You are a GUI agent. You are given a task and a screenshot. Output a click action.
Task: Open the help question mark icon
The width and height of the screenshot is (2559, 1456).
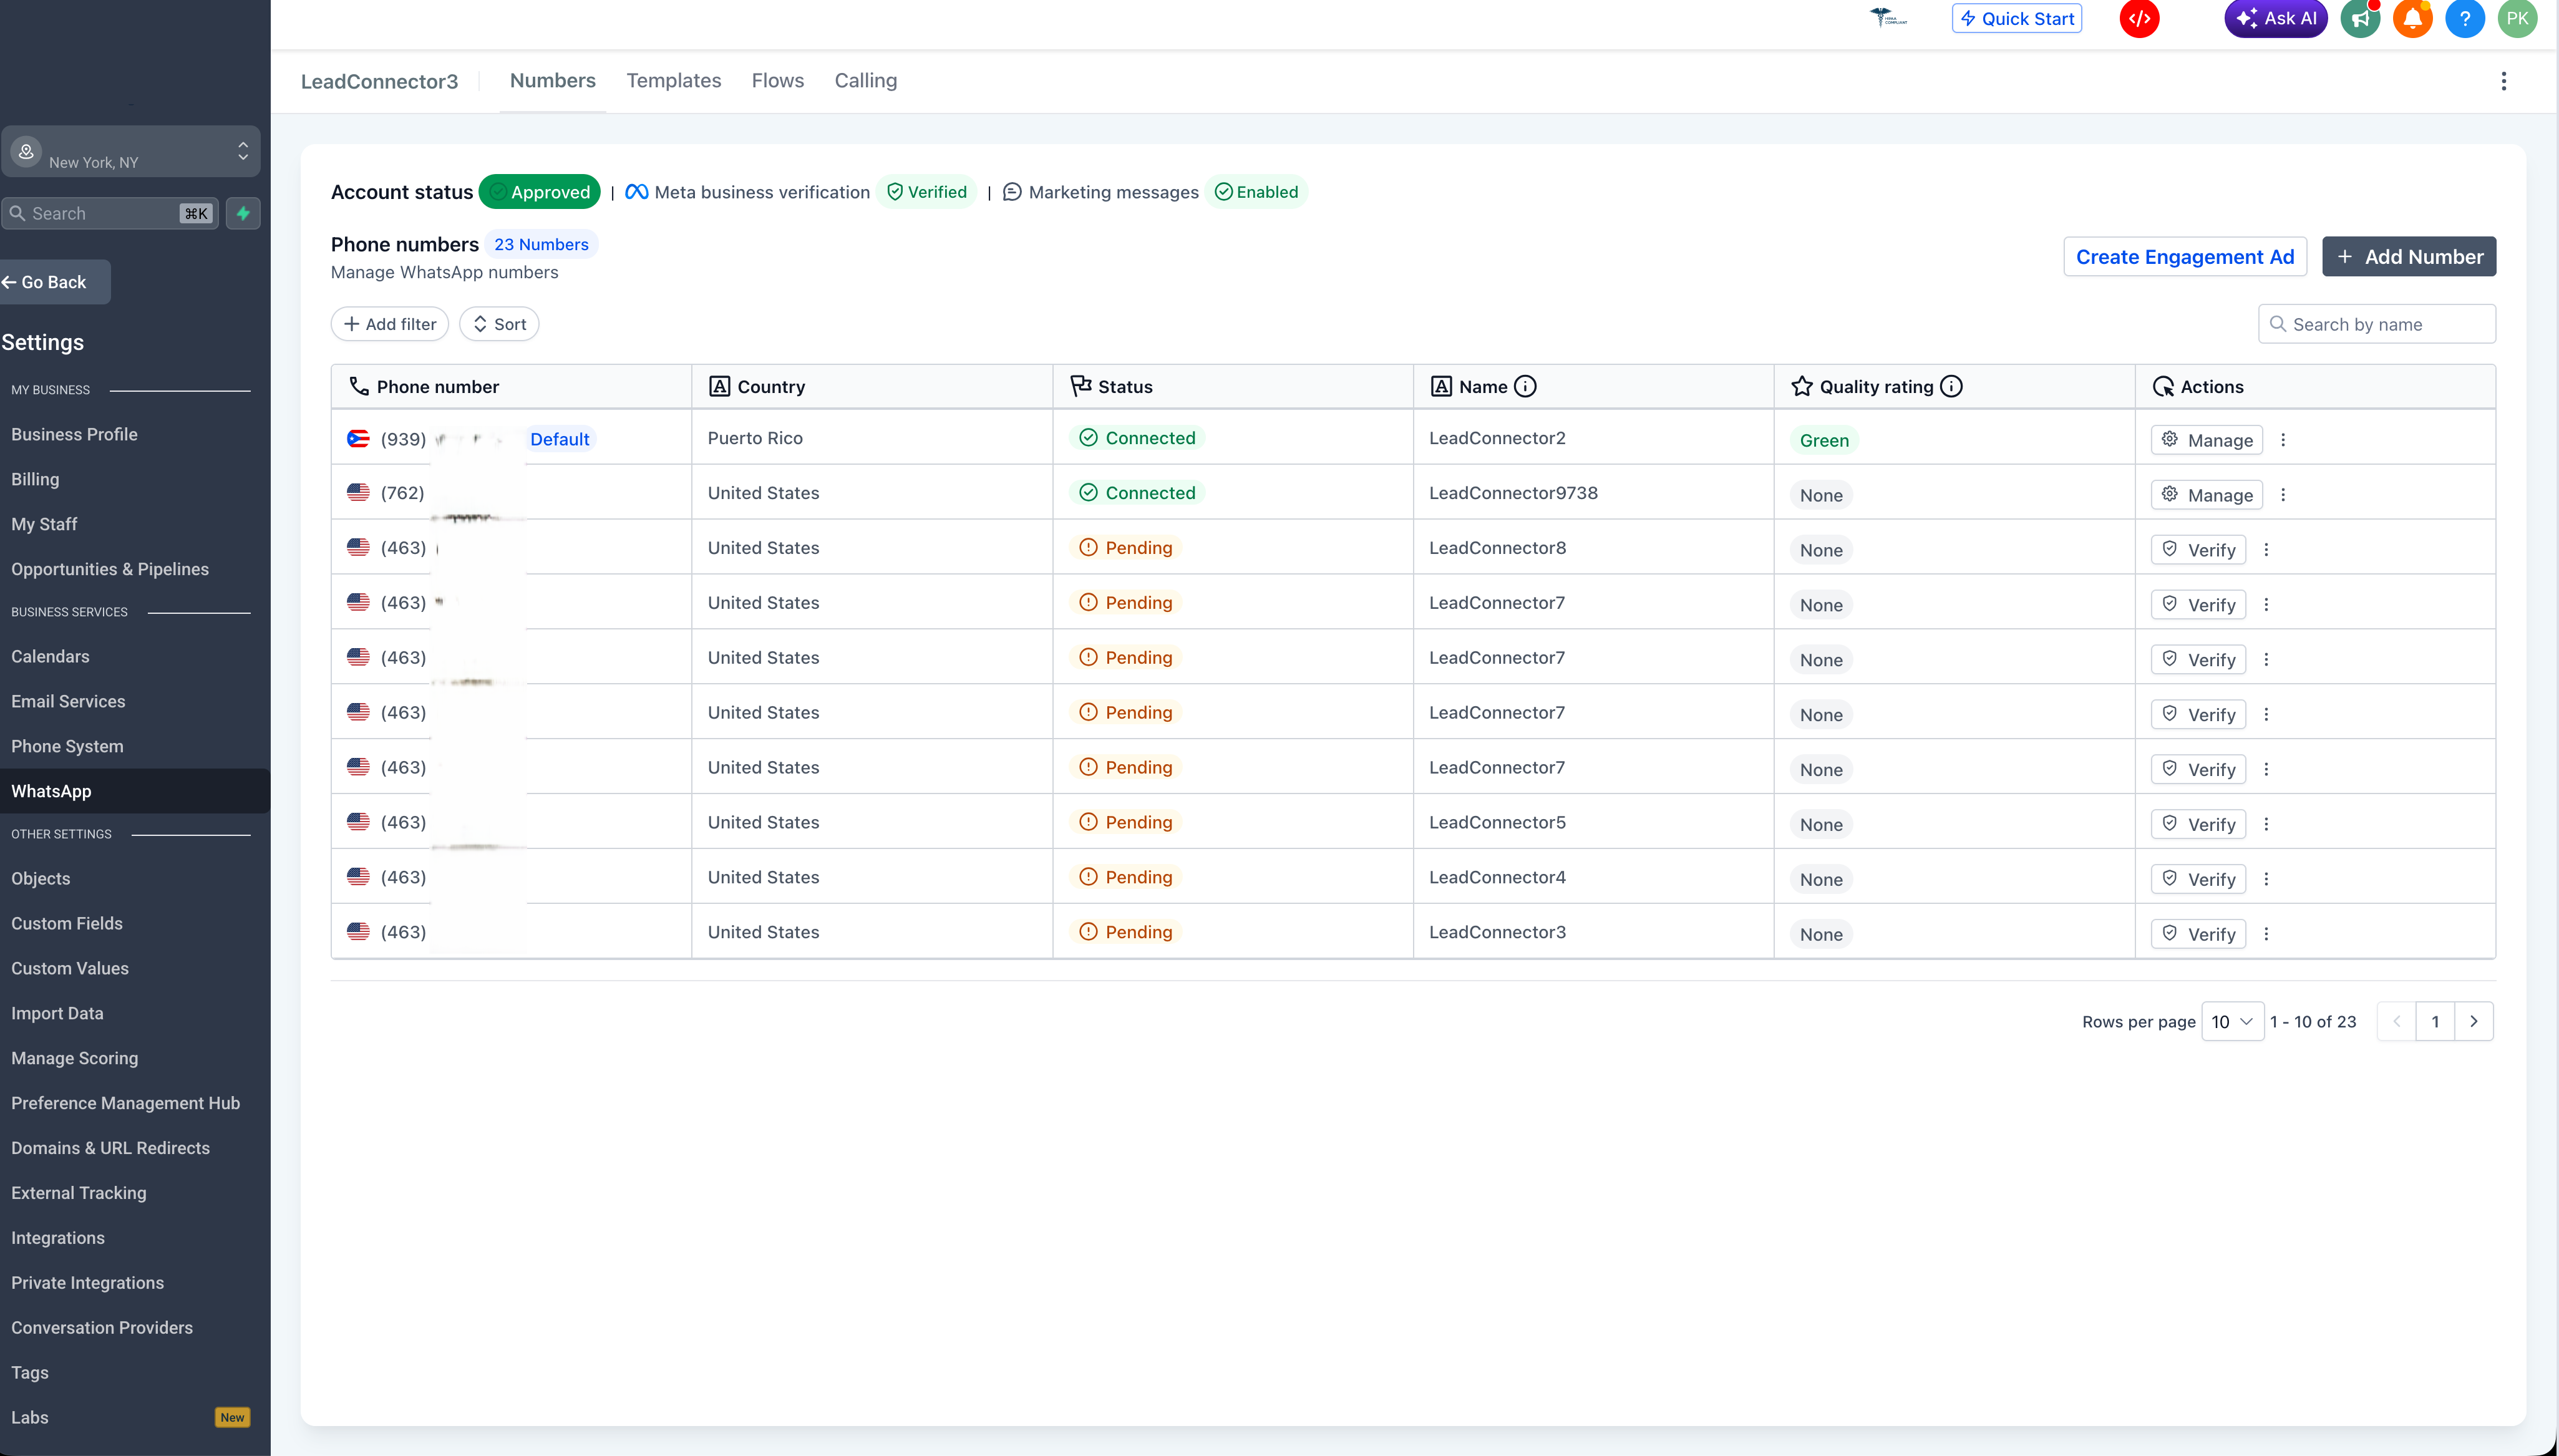pyautogui.click(x=2464, y=18)
